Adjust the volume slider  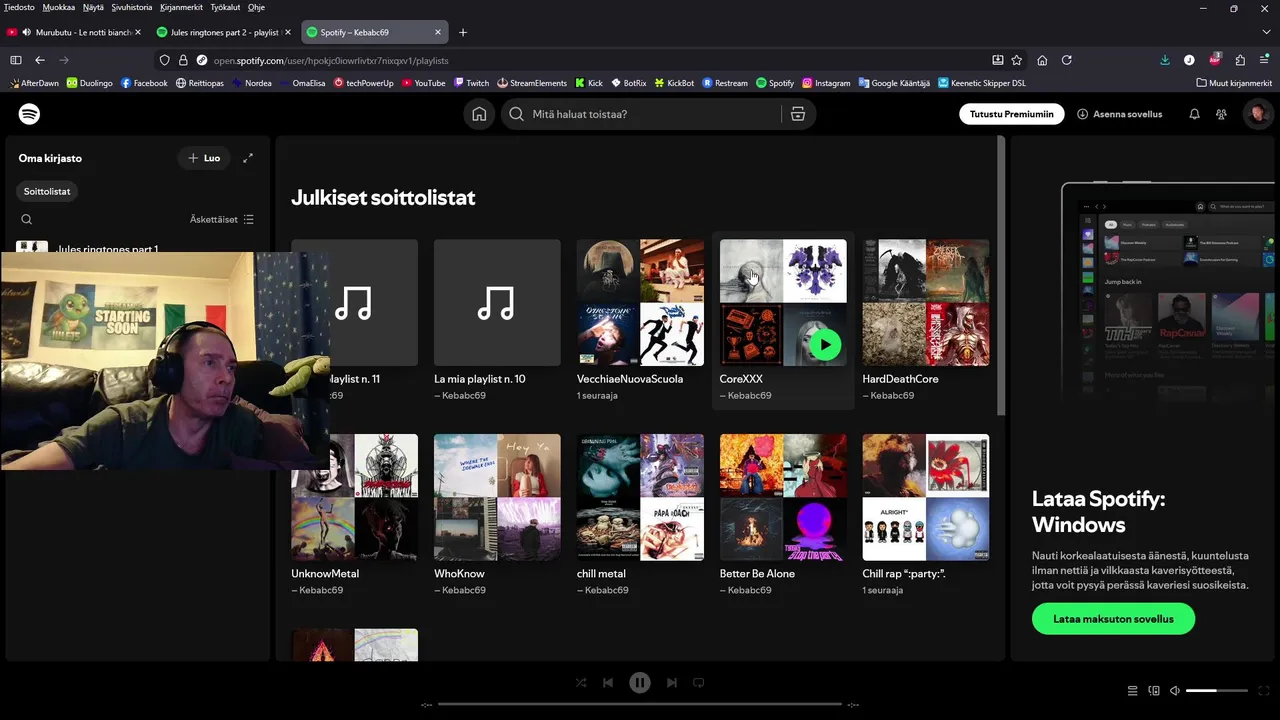(x=1217, y=691)
